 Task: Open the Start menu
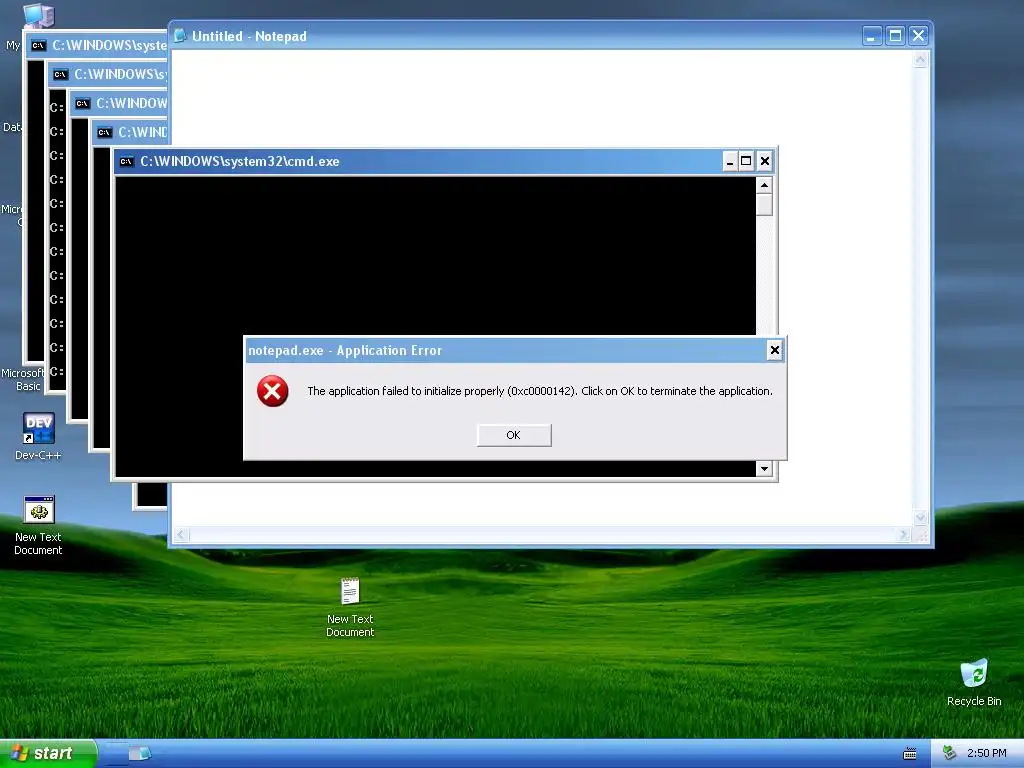tap(49, 753)
